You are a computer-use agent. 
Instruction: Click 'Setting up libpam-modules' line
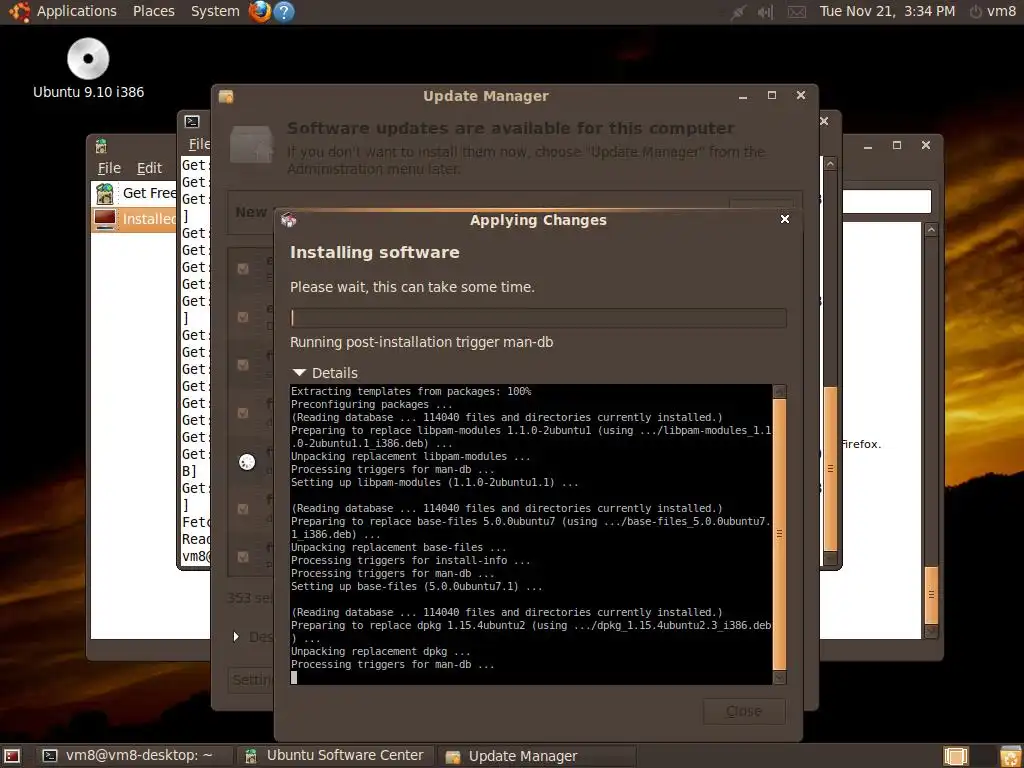tap(434, 483)
